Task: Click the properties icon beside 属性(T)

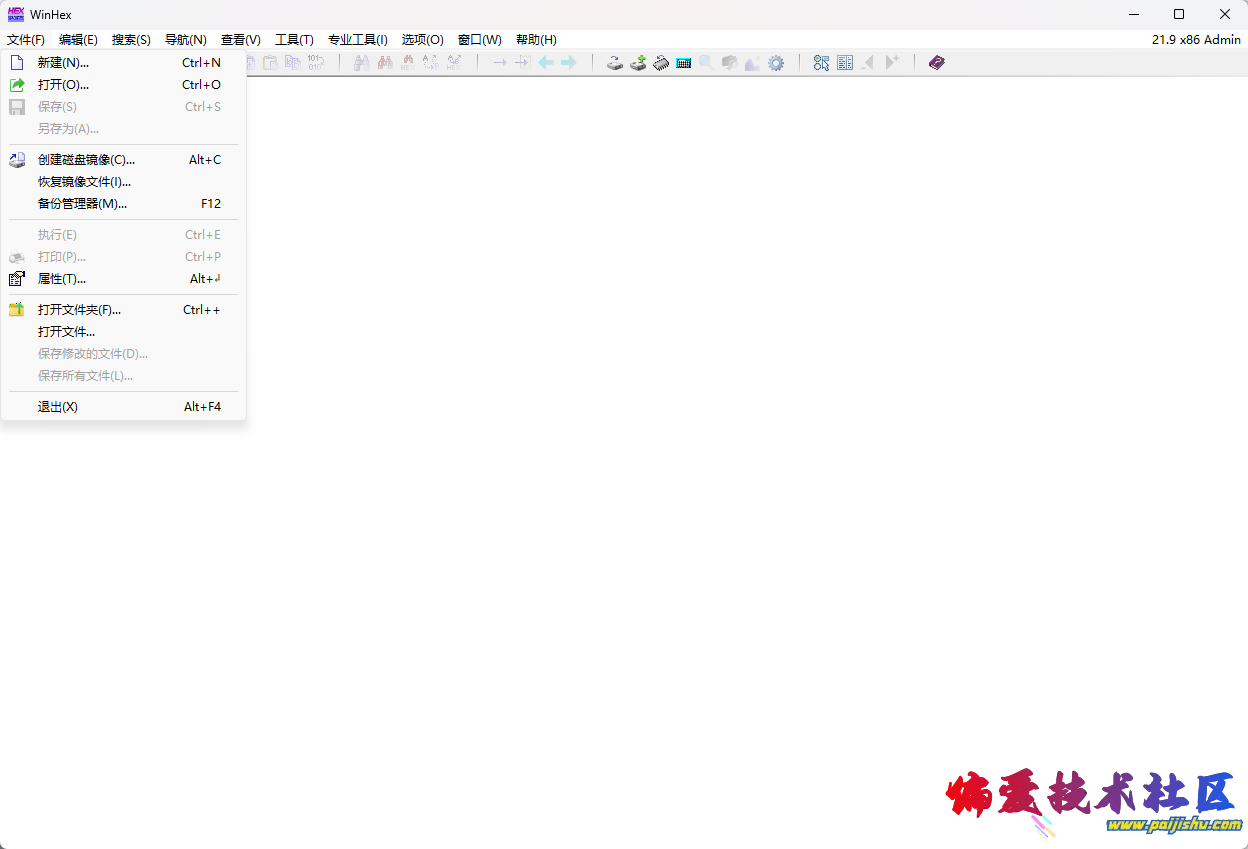Action: pyautogui.click(x=17, y=278)
